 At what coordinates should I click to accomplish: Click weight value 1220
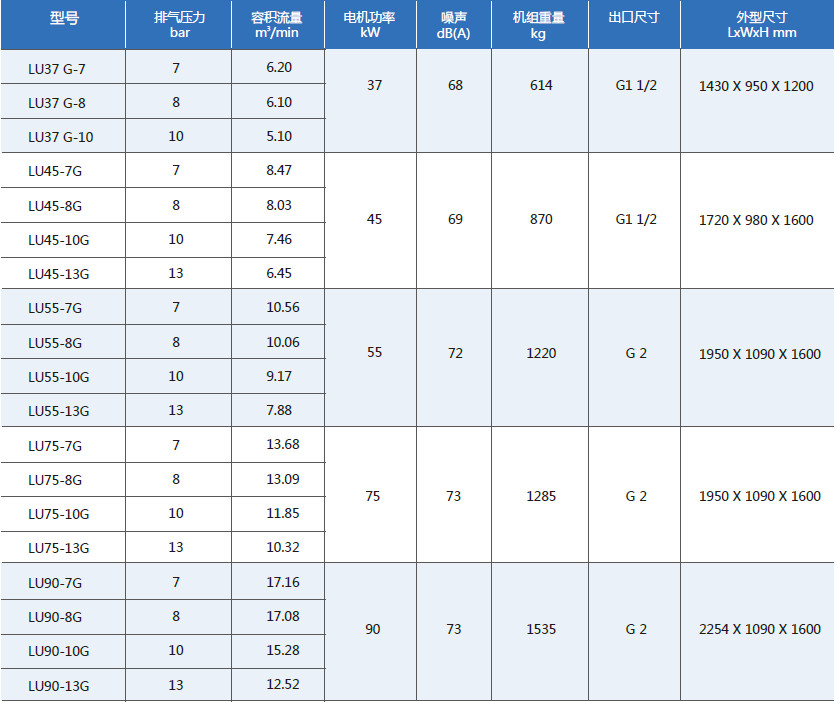(x=541, y=353)
